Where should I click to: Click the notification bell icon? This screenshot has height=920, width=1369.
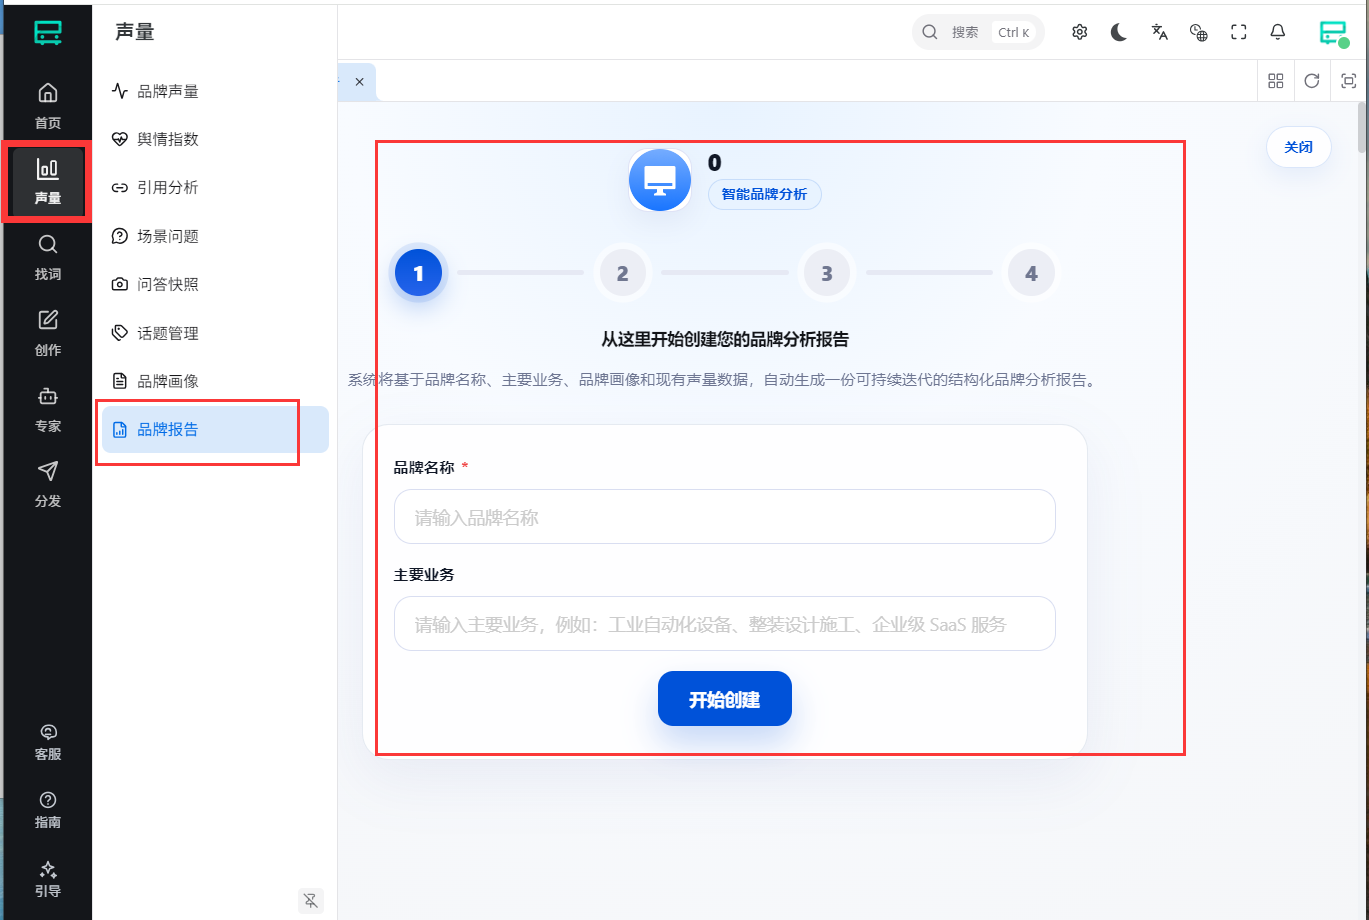coord(1277,32)
